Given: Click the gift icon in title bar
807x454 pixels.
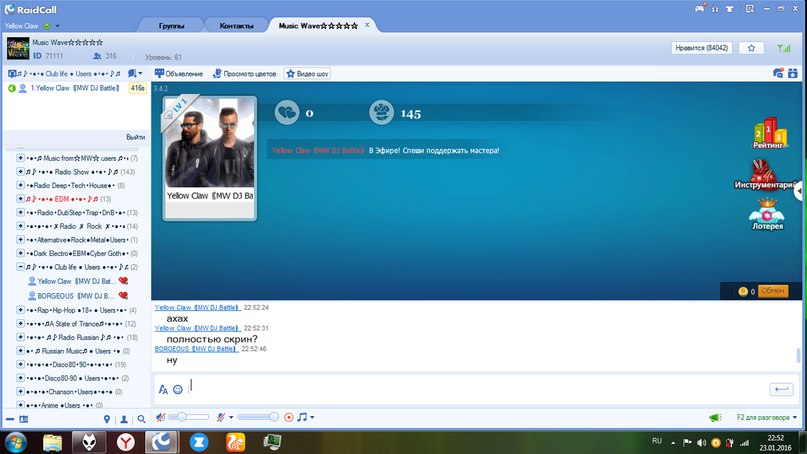Looking at the screenshot, I should [x=715, y=9].
